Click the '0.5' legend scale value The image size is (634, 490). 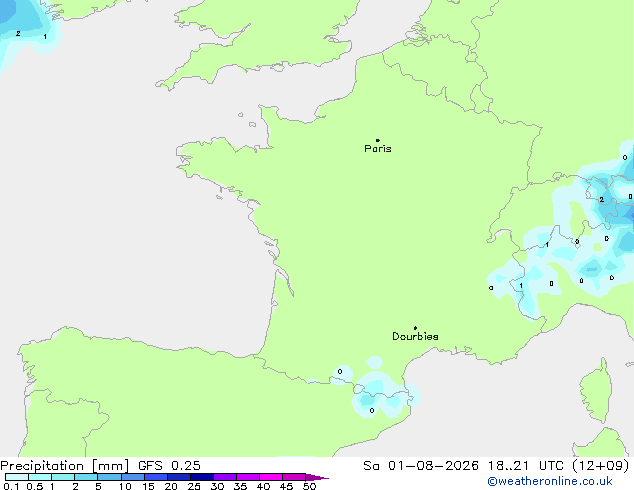point(35,486)
